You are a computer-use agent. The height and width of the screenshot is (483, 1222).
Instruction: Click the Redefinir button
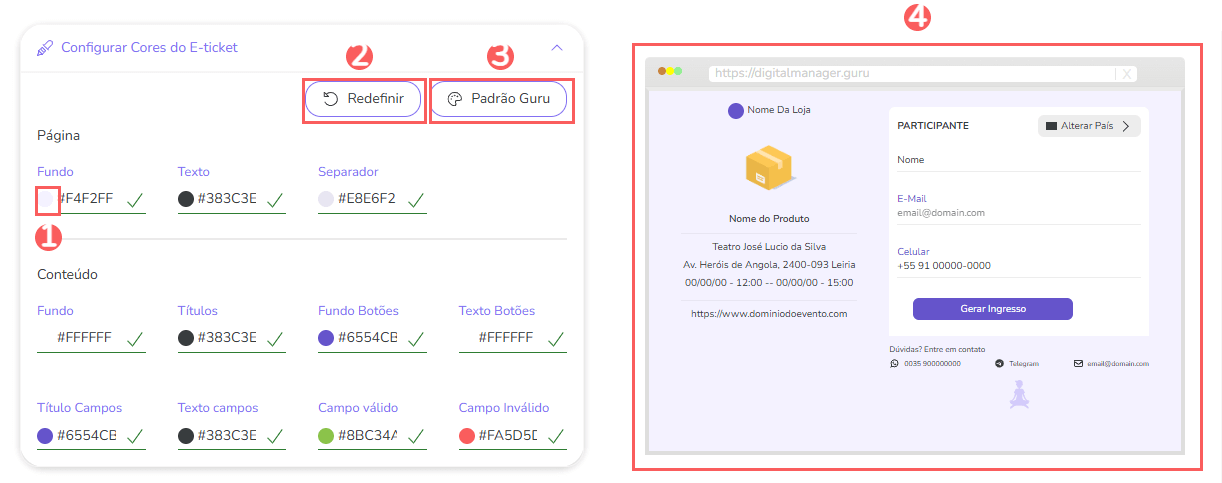(x=364, y=100)
